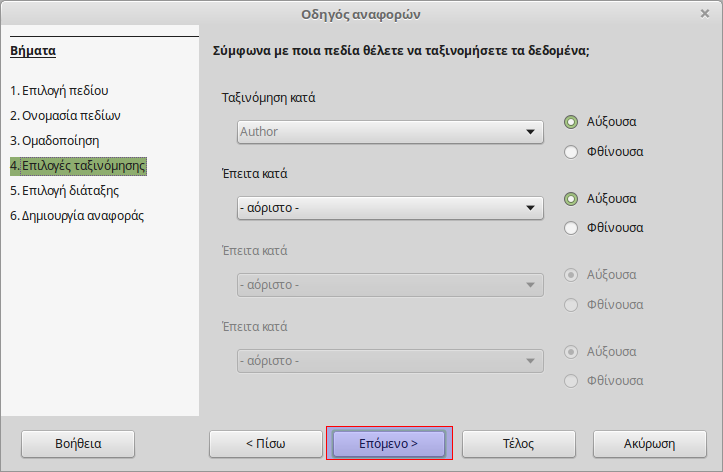This screenshot has height=472, width=723.
Task: Proceed with the Επόμενο button
Action: 389,443
